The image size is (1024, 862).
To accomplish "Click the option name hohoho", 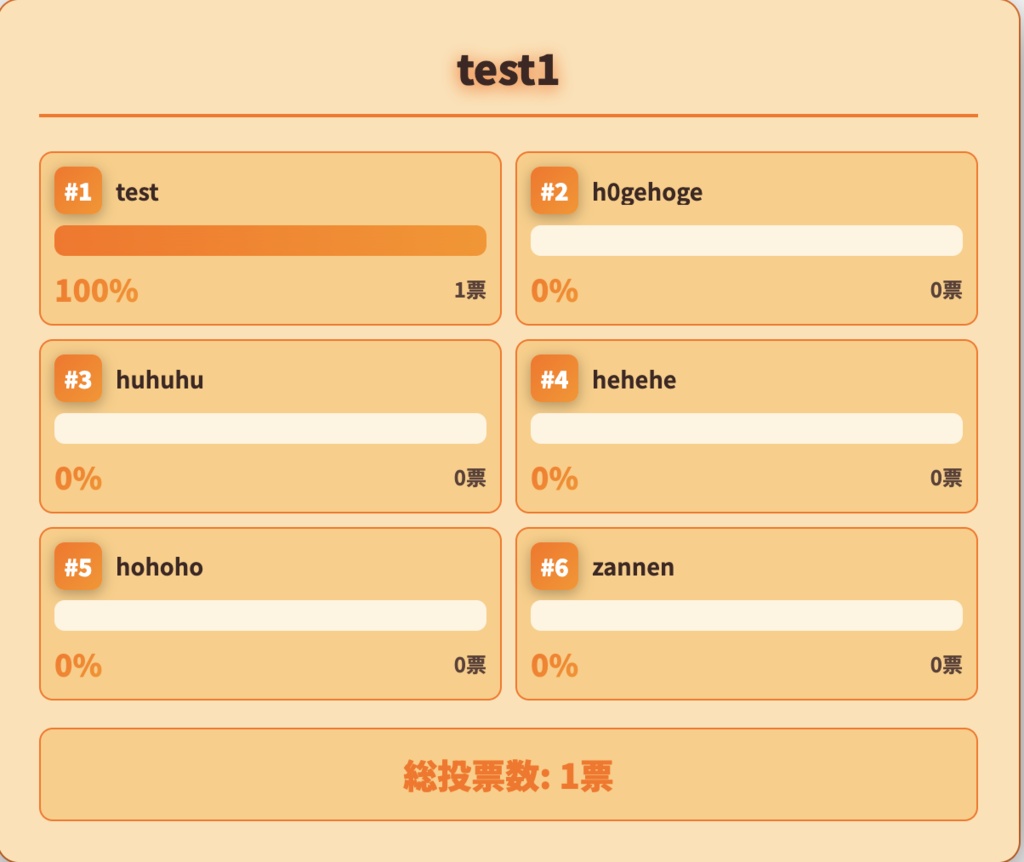I will 159,567.
